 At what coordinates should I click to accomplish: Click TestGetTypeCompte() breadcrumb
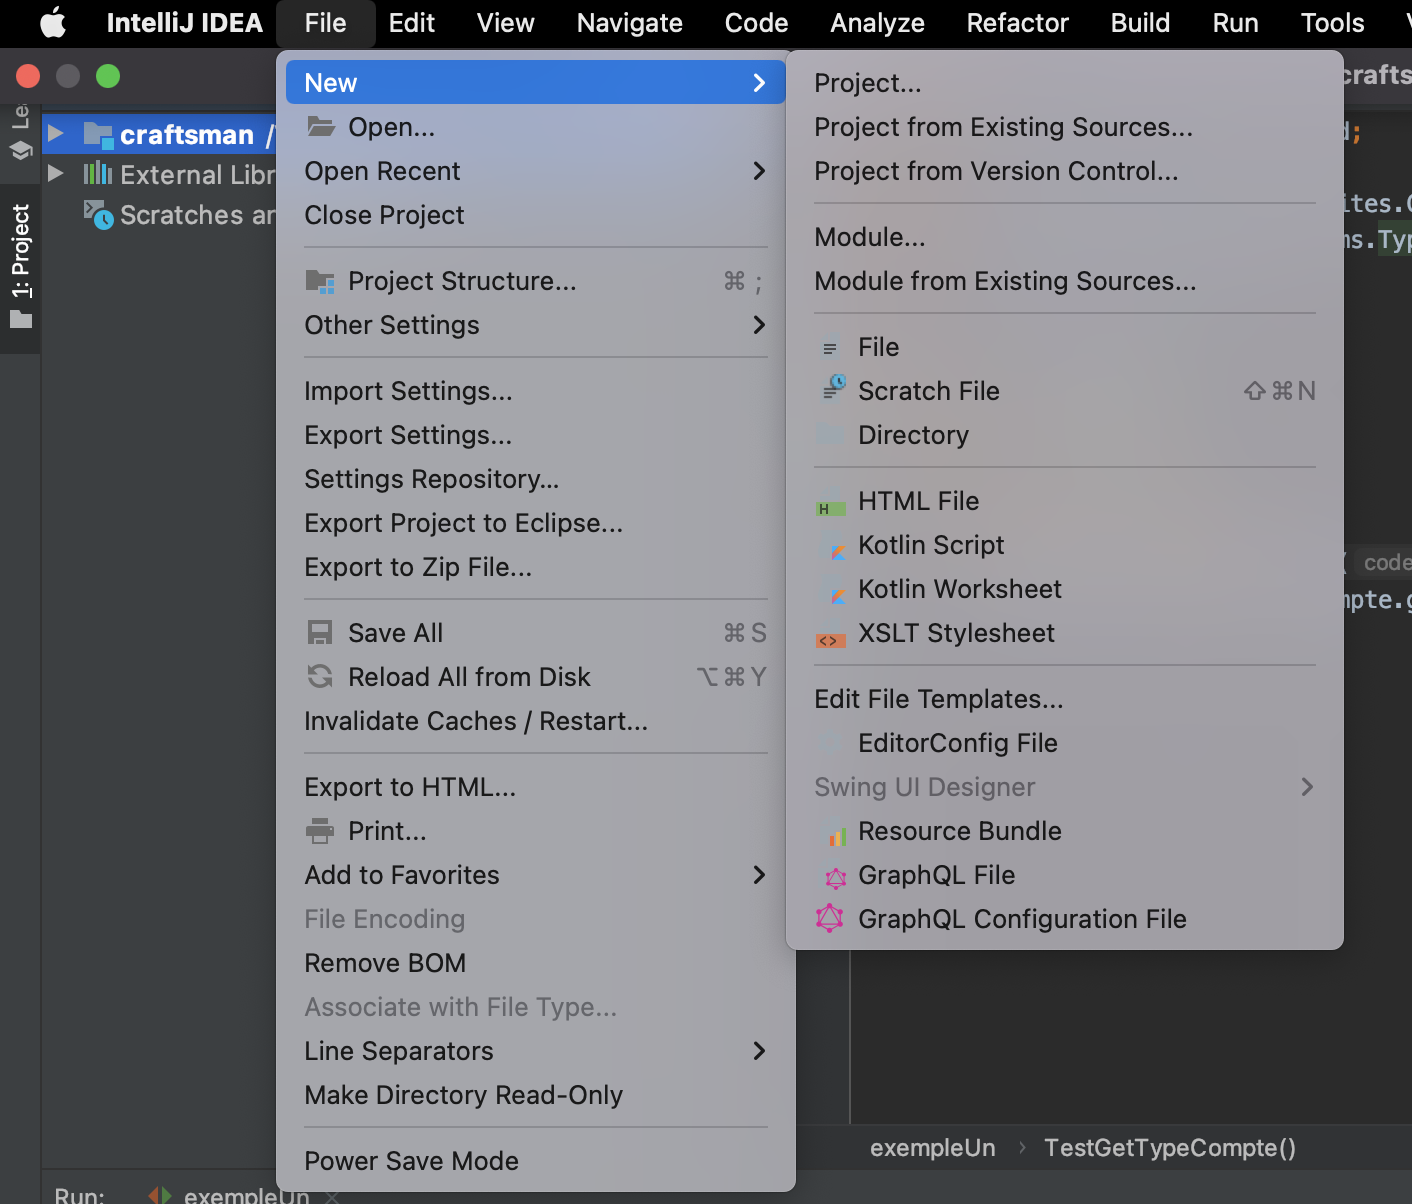click(1170, 1148)
